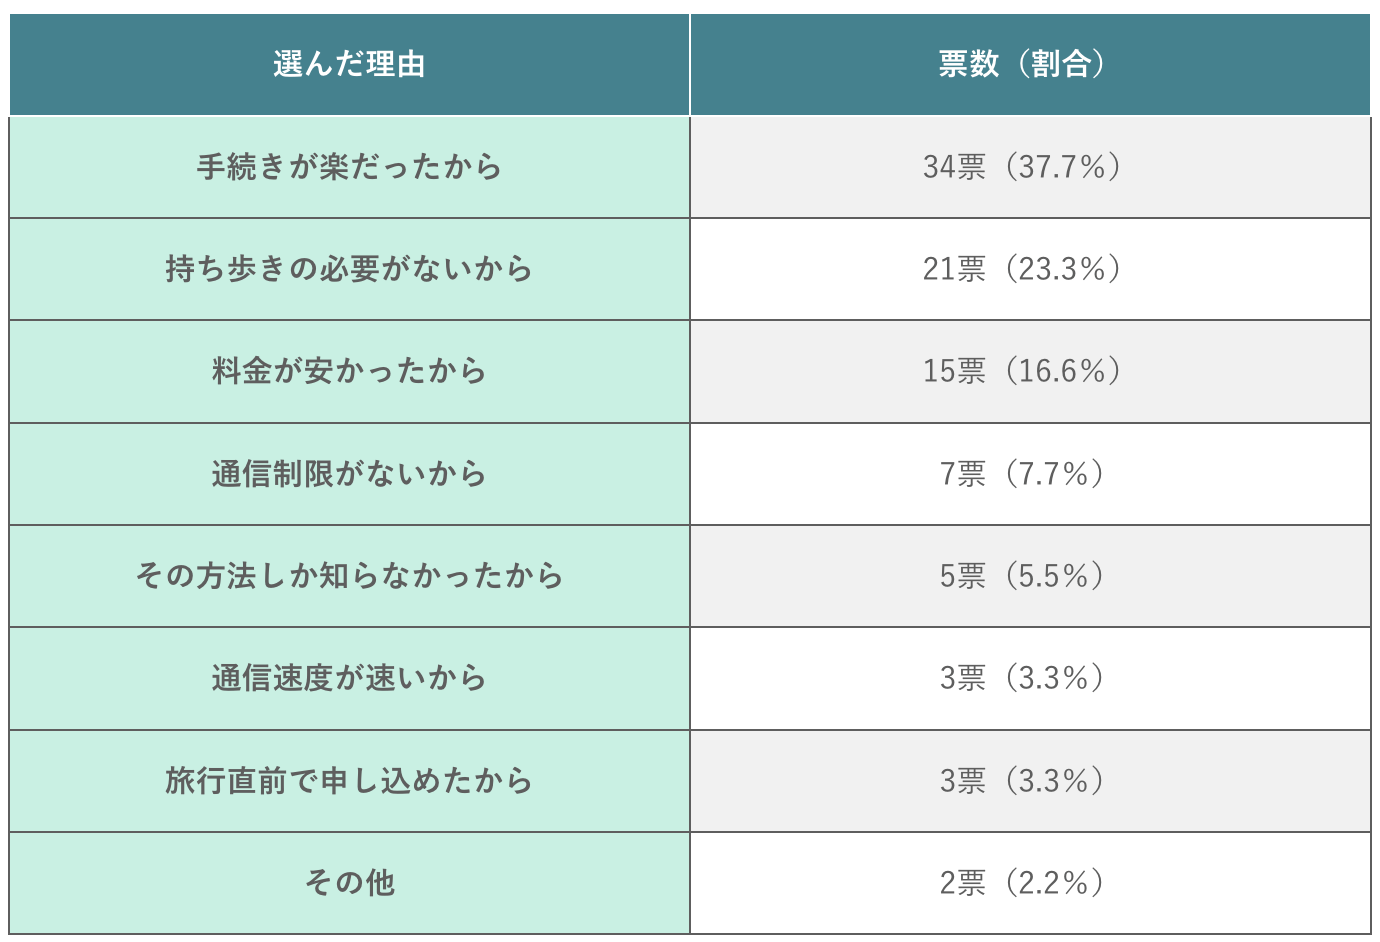Click the 15票（16.6%） cell

pyautogui.click(x=1022, y=371)
